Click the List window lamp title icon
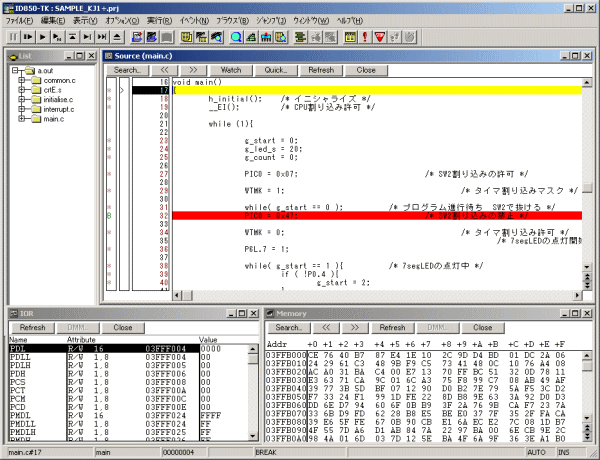 pyautogui.click(x=13, y=56)
